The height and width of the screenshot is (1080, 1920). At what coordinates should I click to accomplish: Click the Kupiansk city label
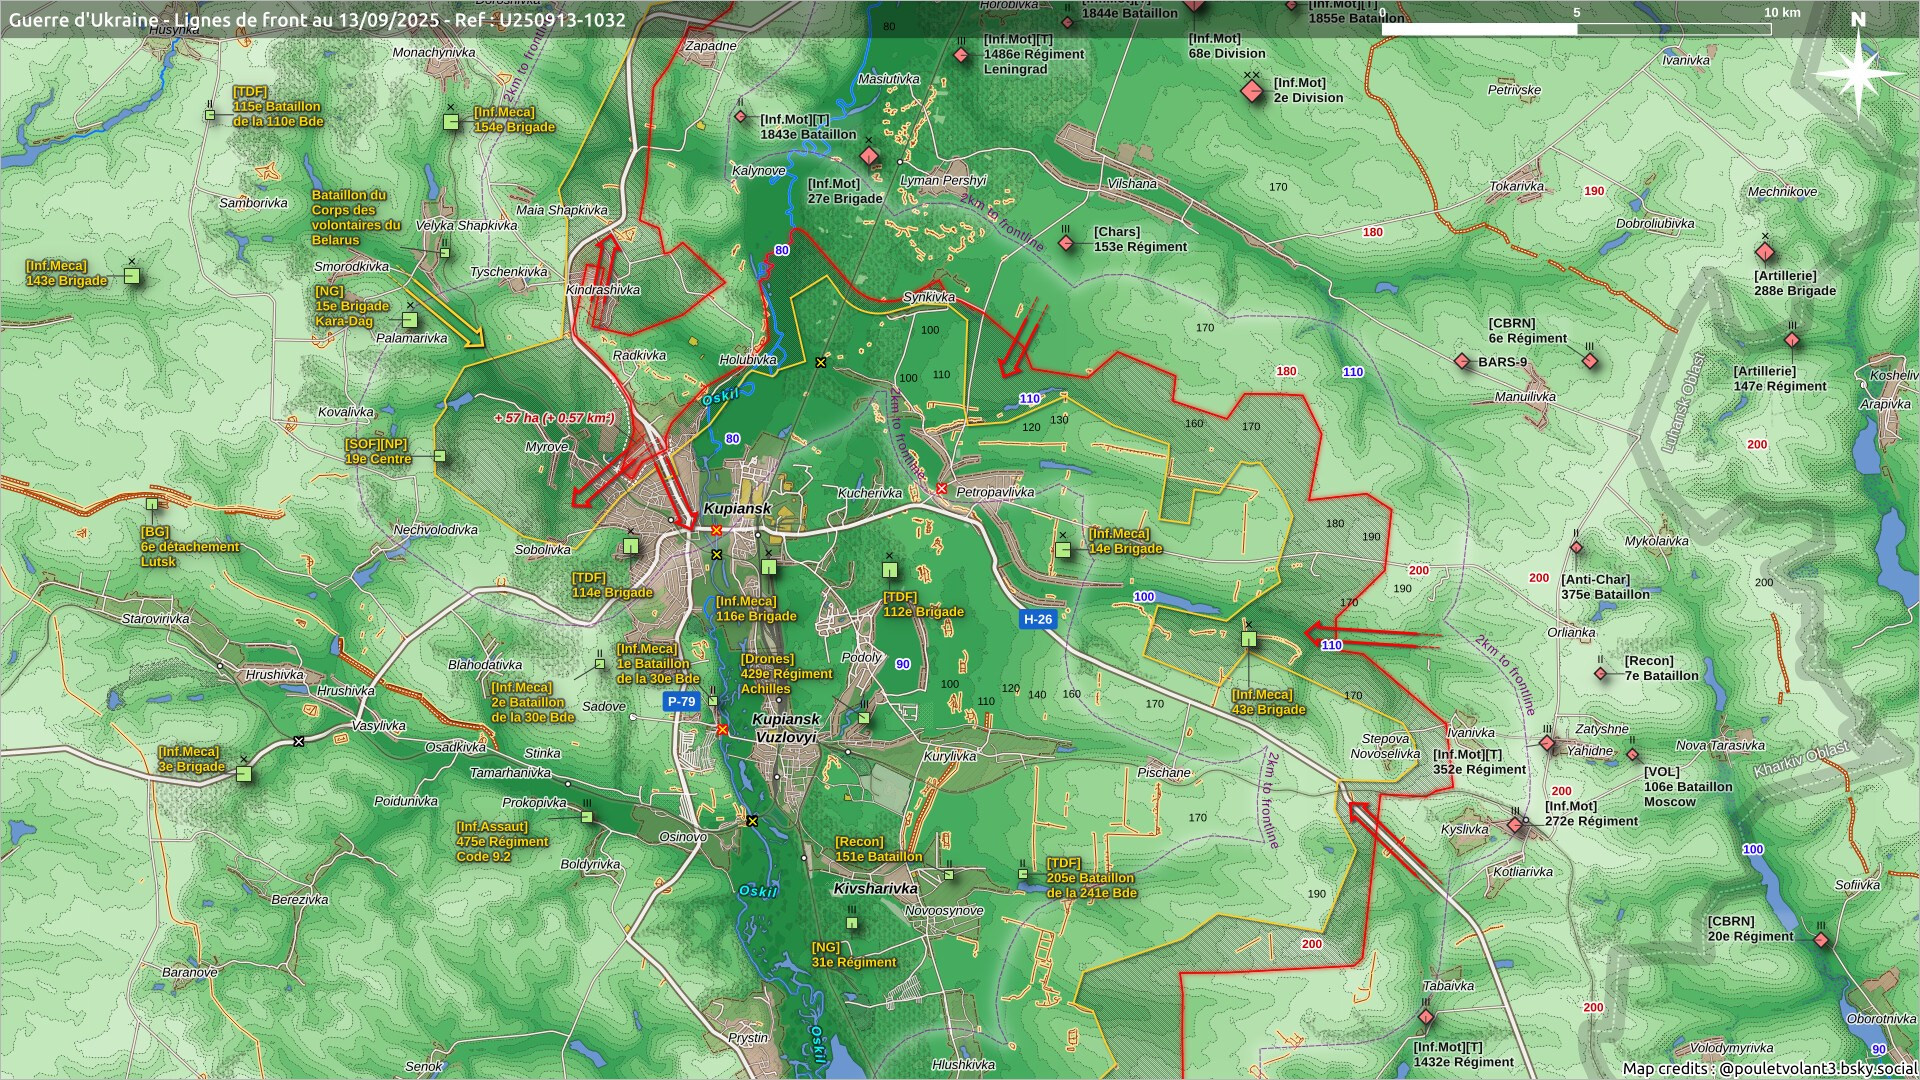(x=737, y=508)
